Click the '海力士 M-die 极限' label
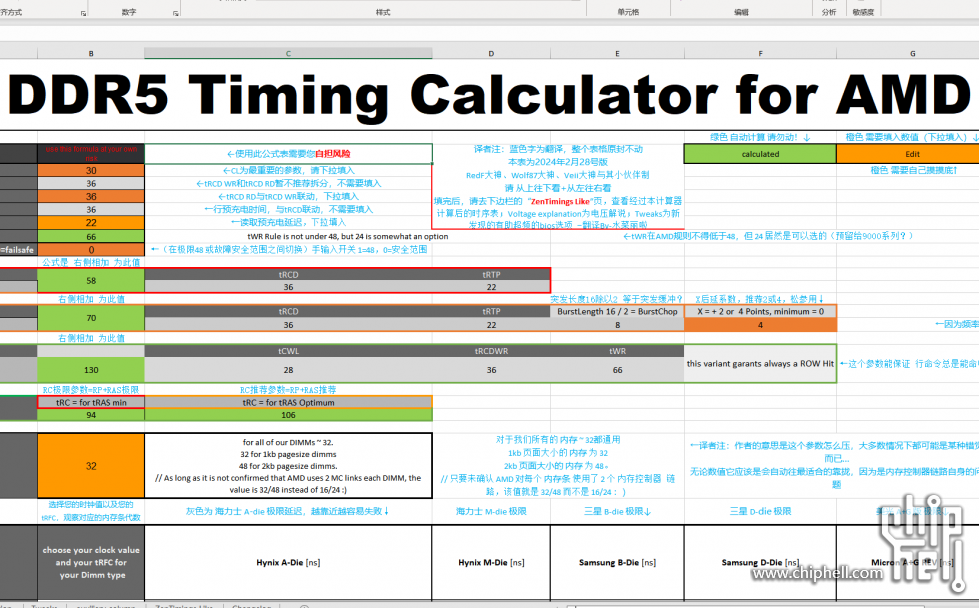 [x=491, y=511]
